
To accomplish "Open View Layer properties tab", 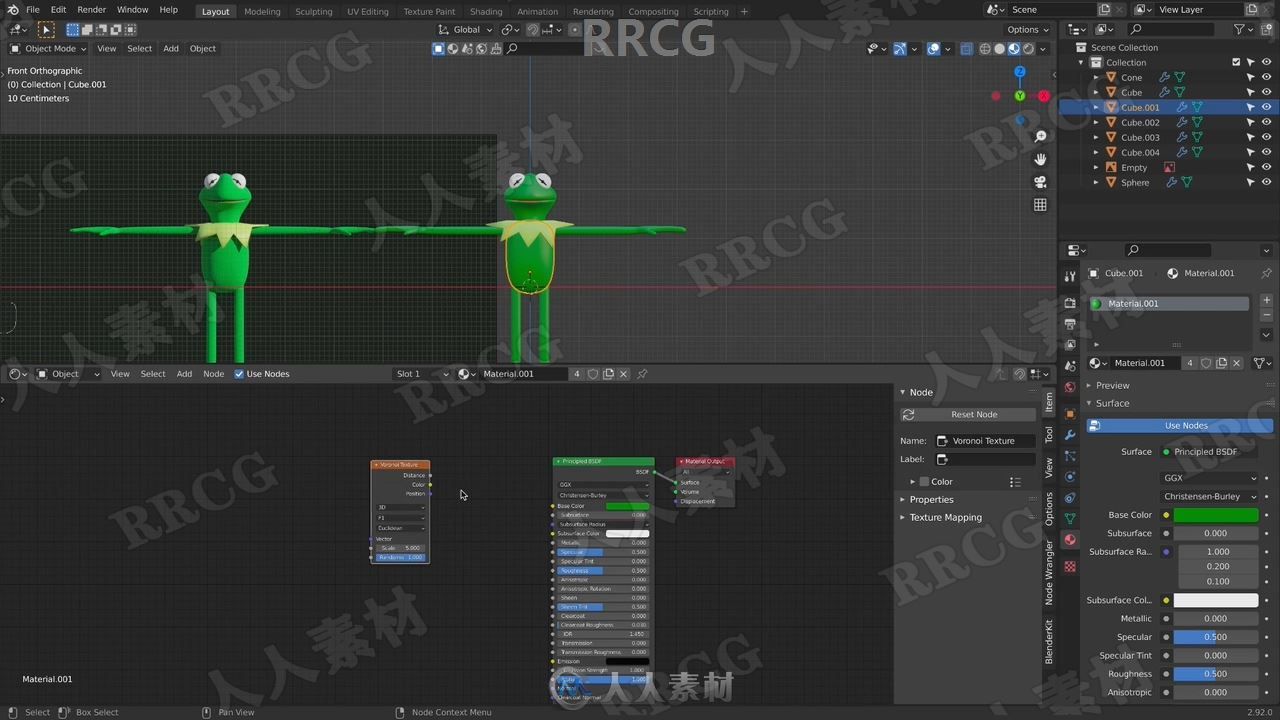I will (x=1070, y=345).
